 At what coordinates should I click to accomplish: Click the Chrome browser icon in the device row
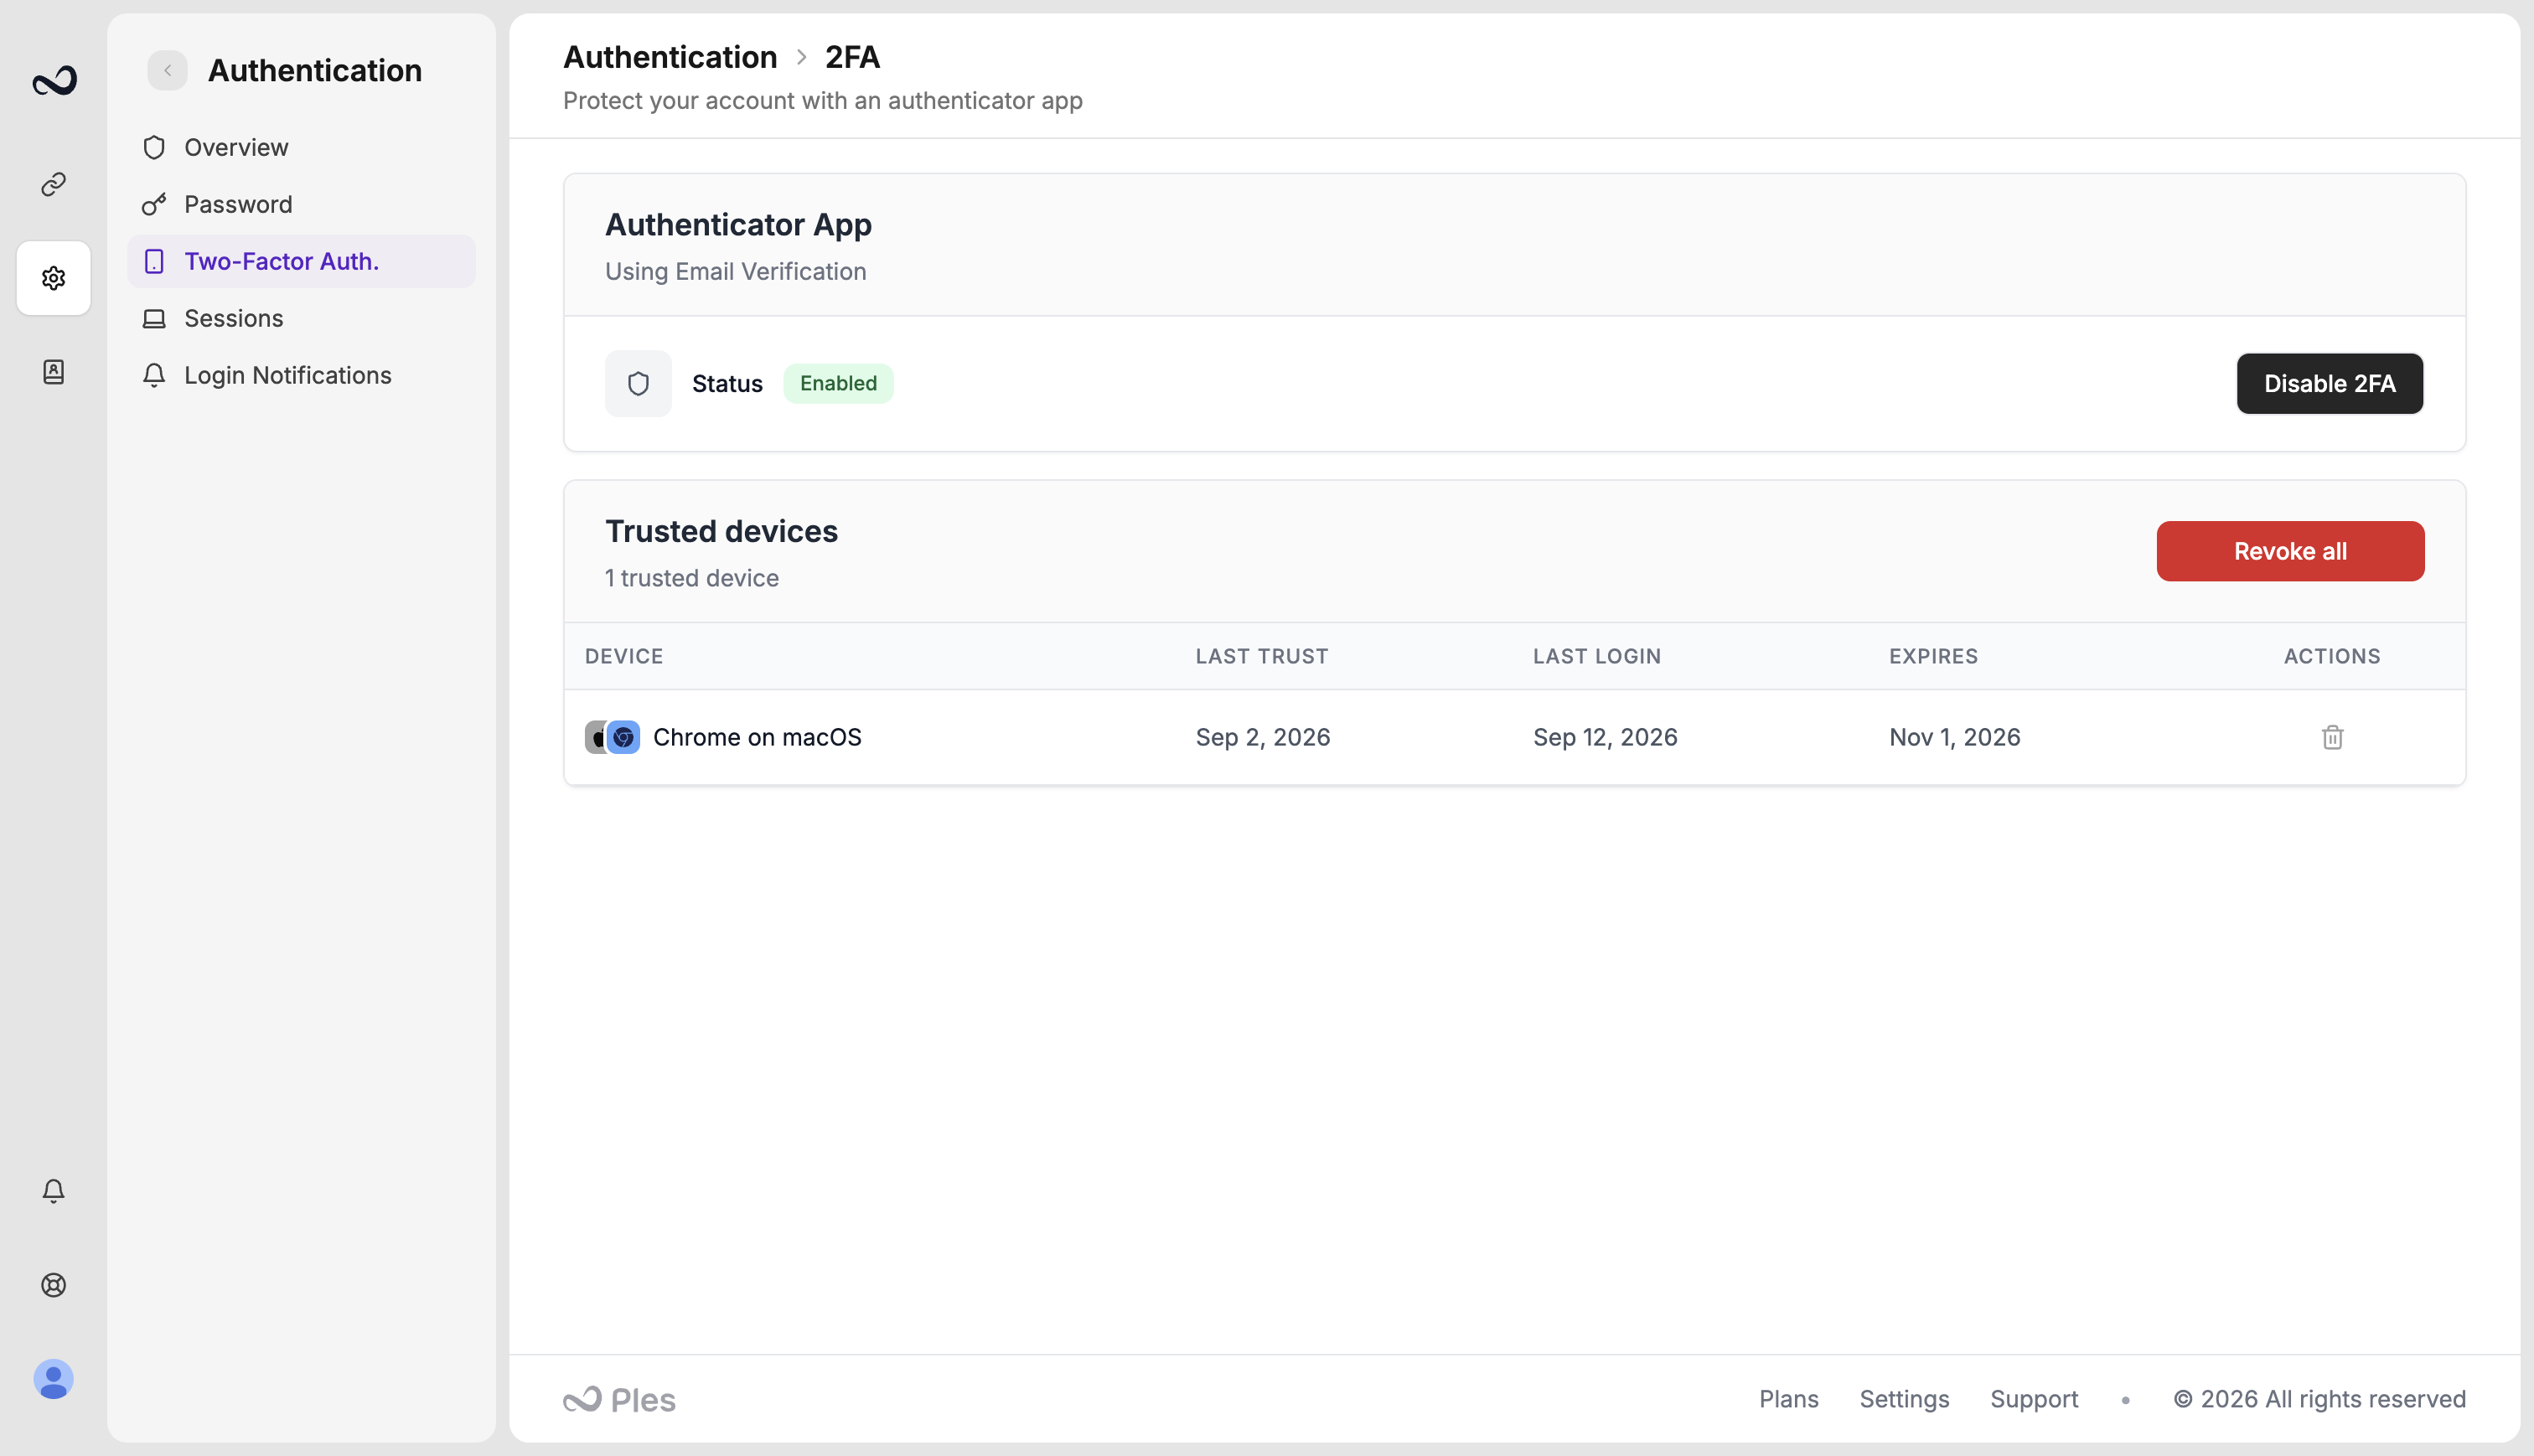click(x=623, y=737)
